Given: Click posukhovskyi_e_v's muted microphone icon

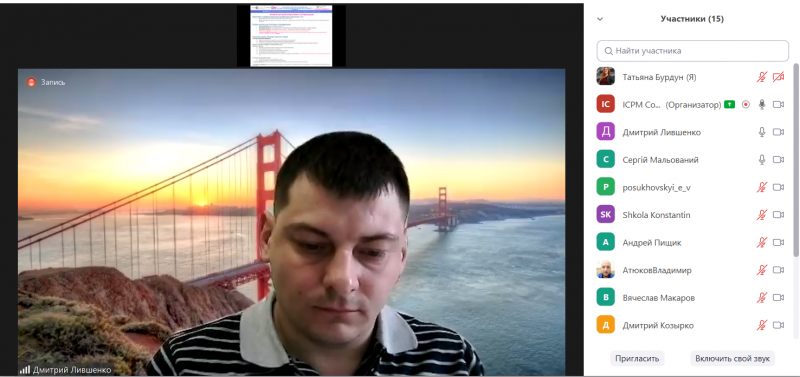Looking at the screenshot, I should pyautogui.click(x=762, y=187).
